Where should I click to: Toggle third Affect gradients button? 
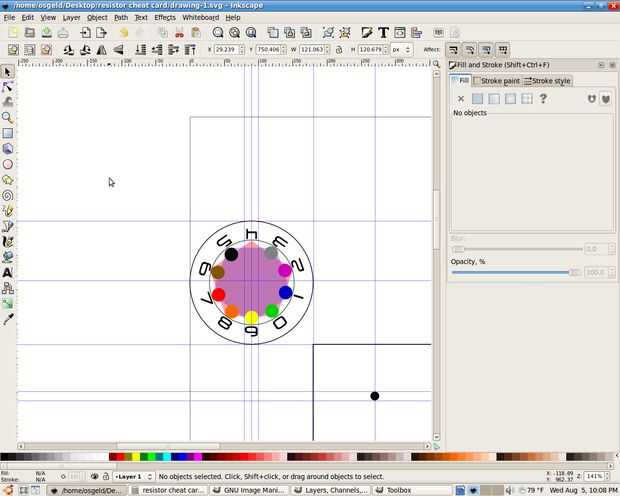tap(486, 50)
